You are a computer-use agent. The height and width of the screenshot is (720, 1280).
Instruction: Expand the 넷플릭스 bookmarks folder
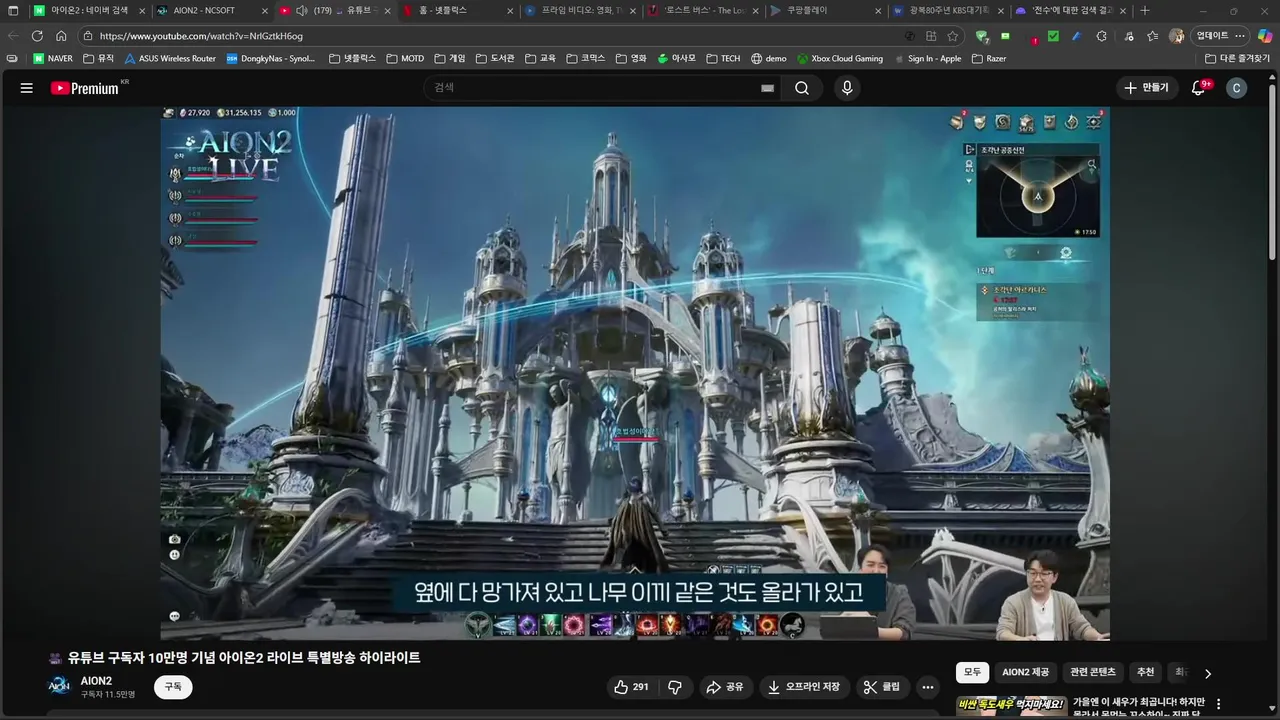click(353, 59)
